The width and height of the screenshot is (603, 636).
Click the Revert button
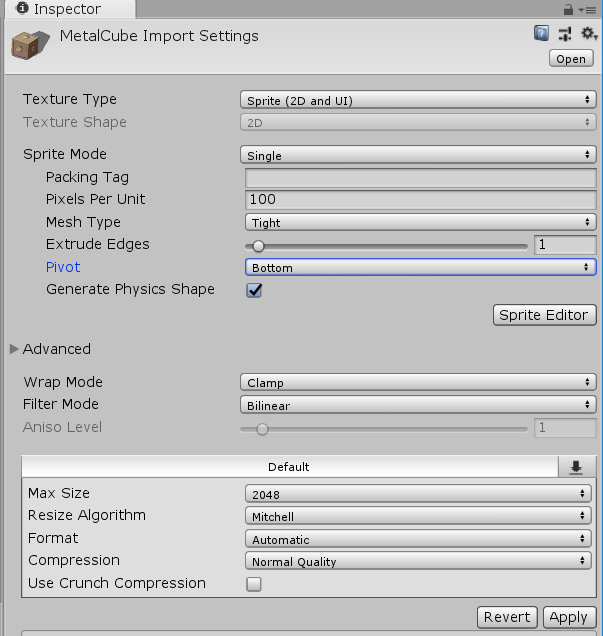point(507,617)
